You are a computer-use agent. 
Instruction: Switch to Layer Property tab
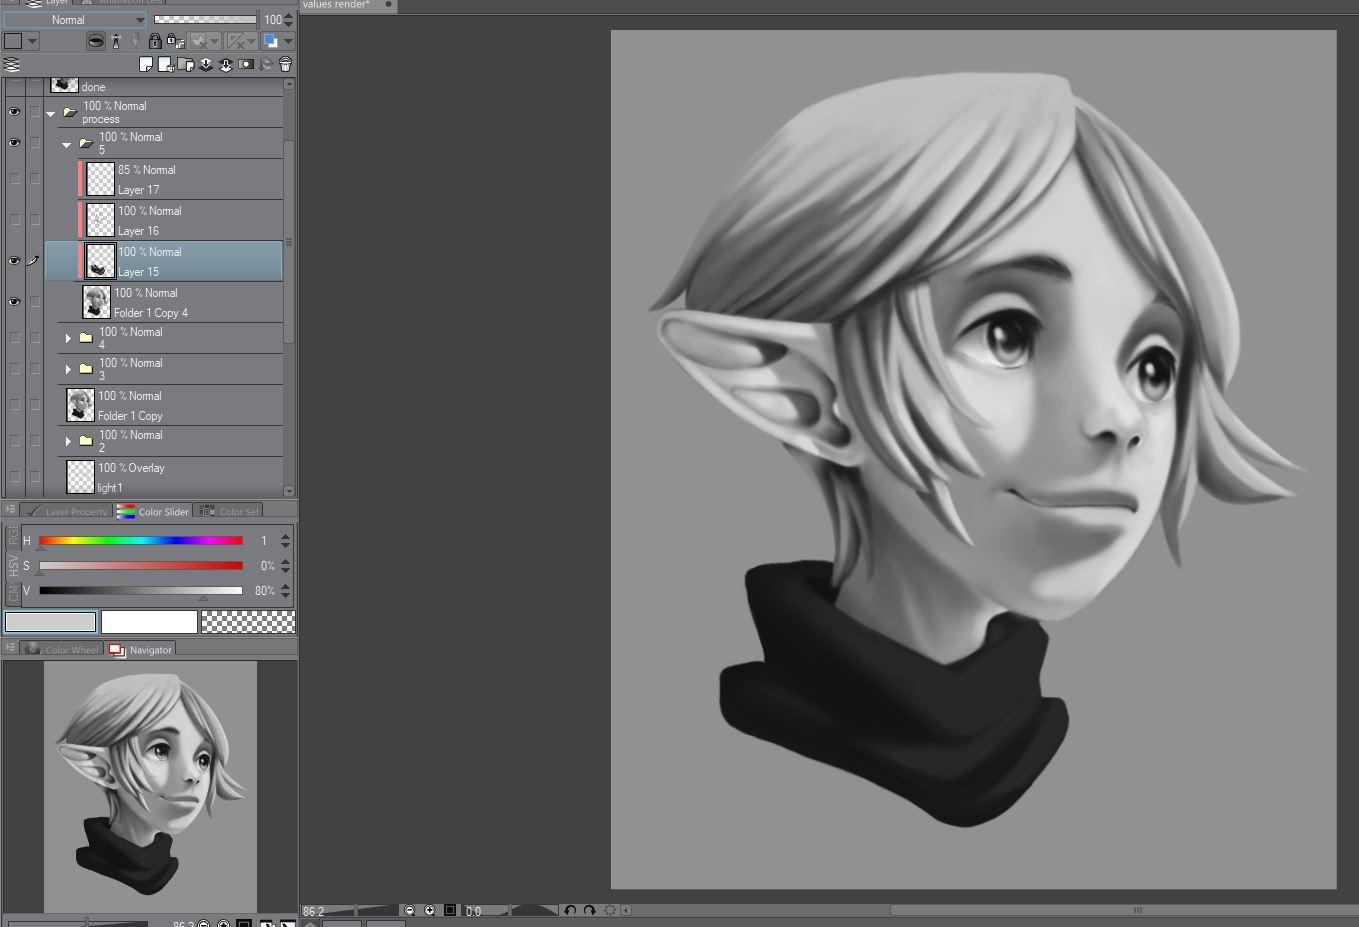point(68,510)
